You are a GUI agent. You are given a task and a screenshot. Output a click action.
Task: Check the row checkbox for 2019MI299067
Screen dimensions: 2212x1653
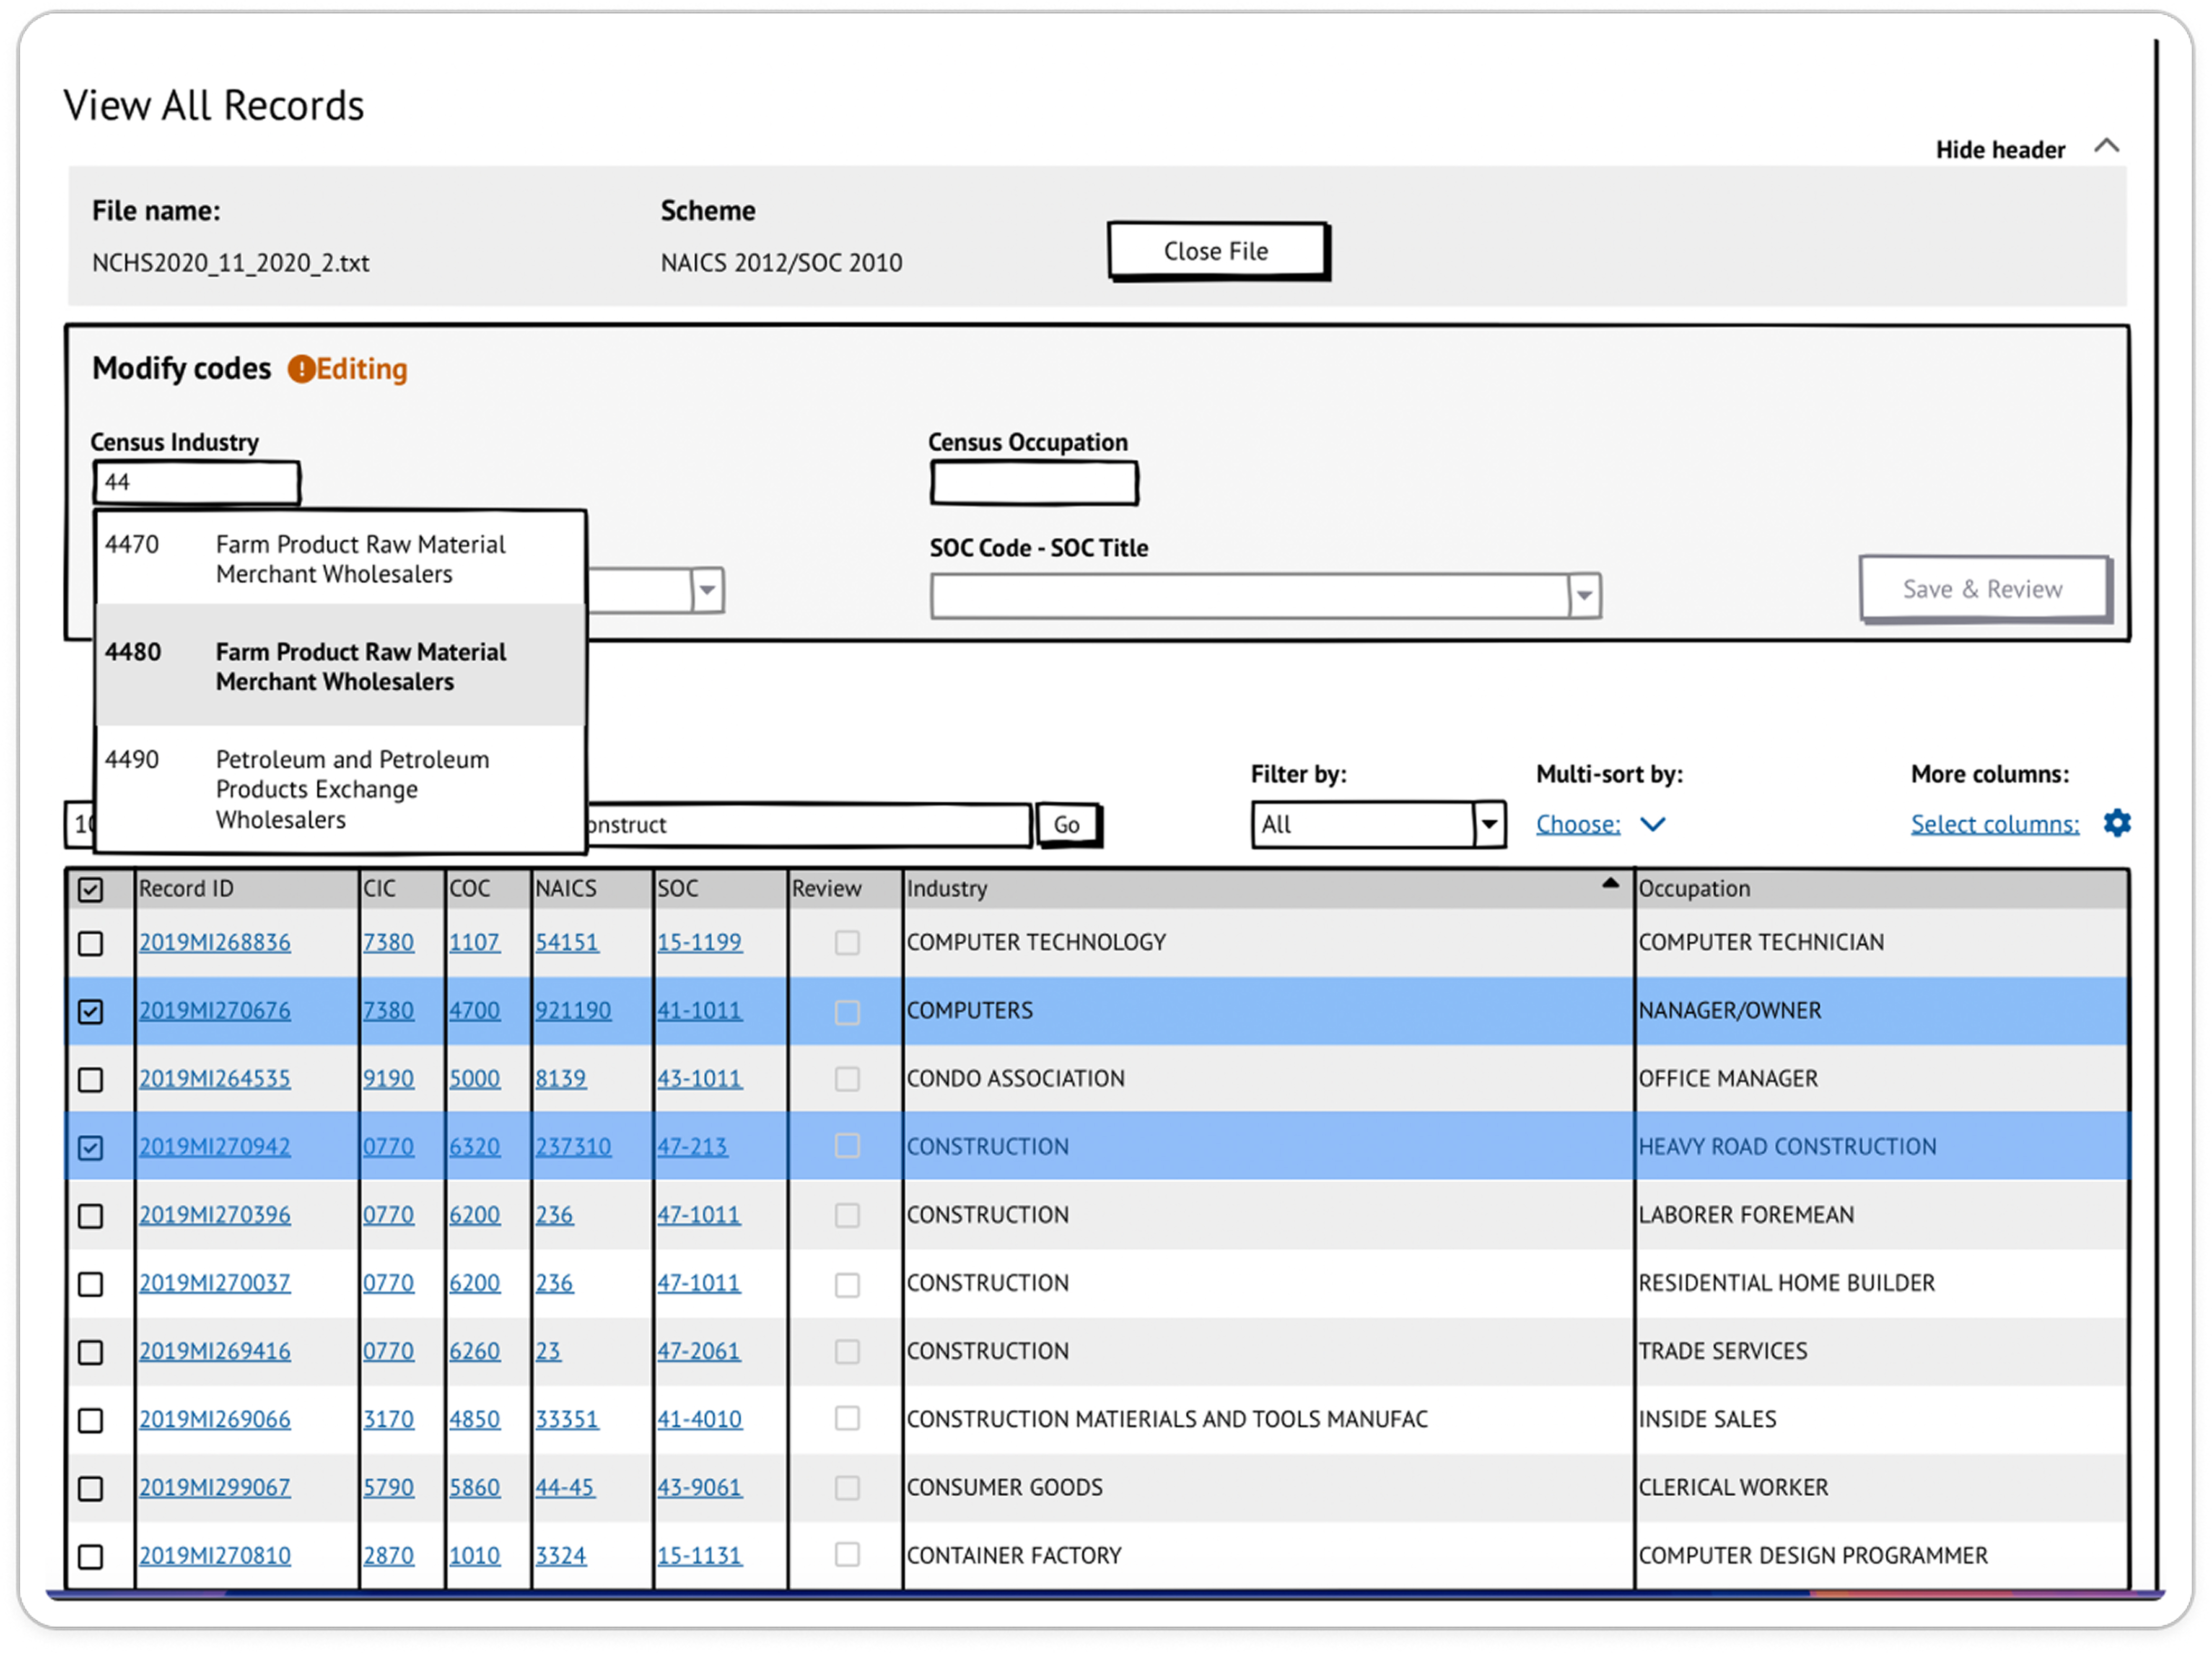(90, 1489)
